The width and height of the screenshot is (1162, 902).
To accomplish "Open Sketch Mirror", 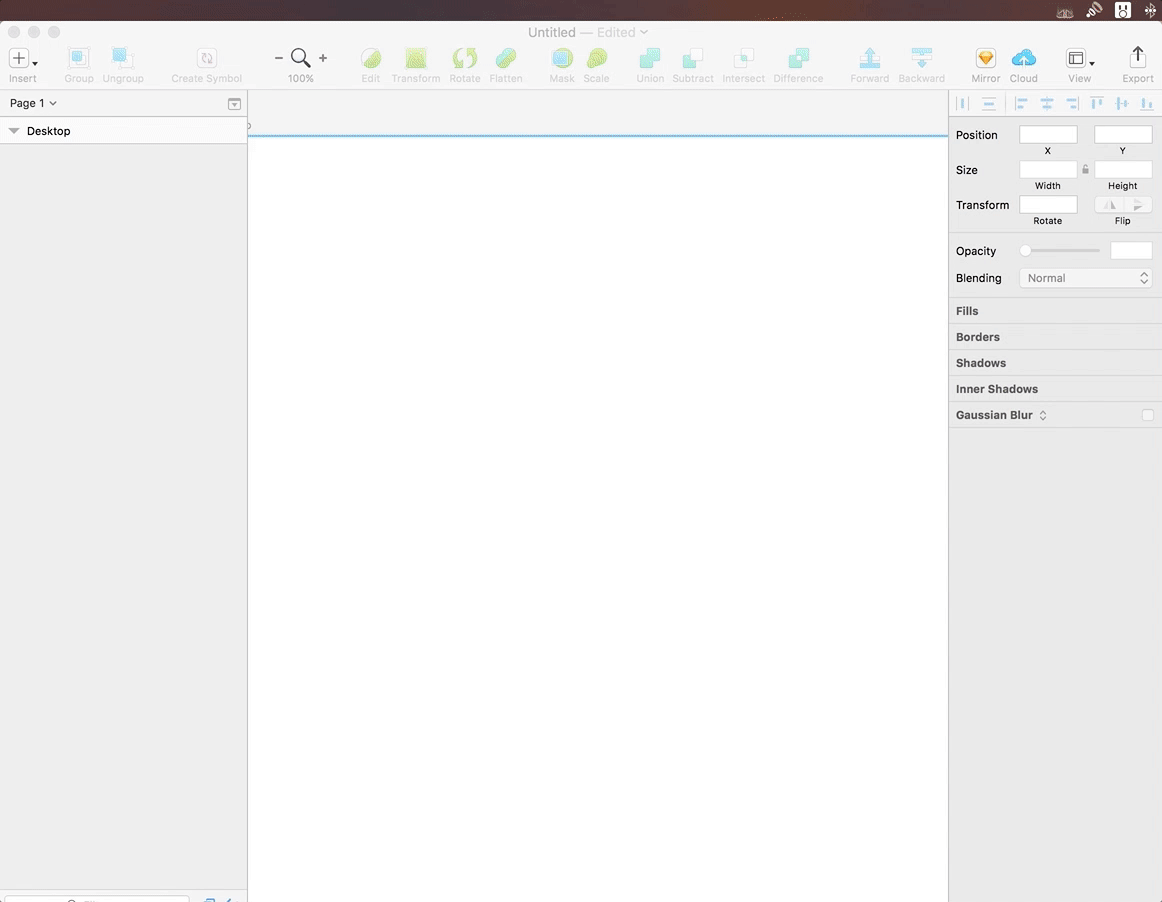I will pyautogui.click(x=986, y=58).
